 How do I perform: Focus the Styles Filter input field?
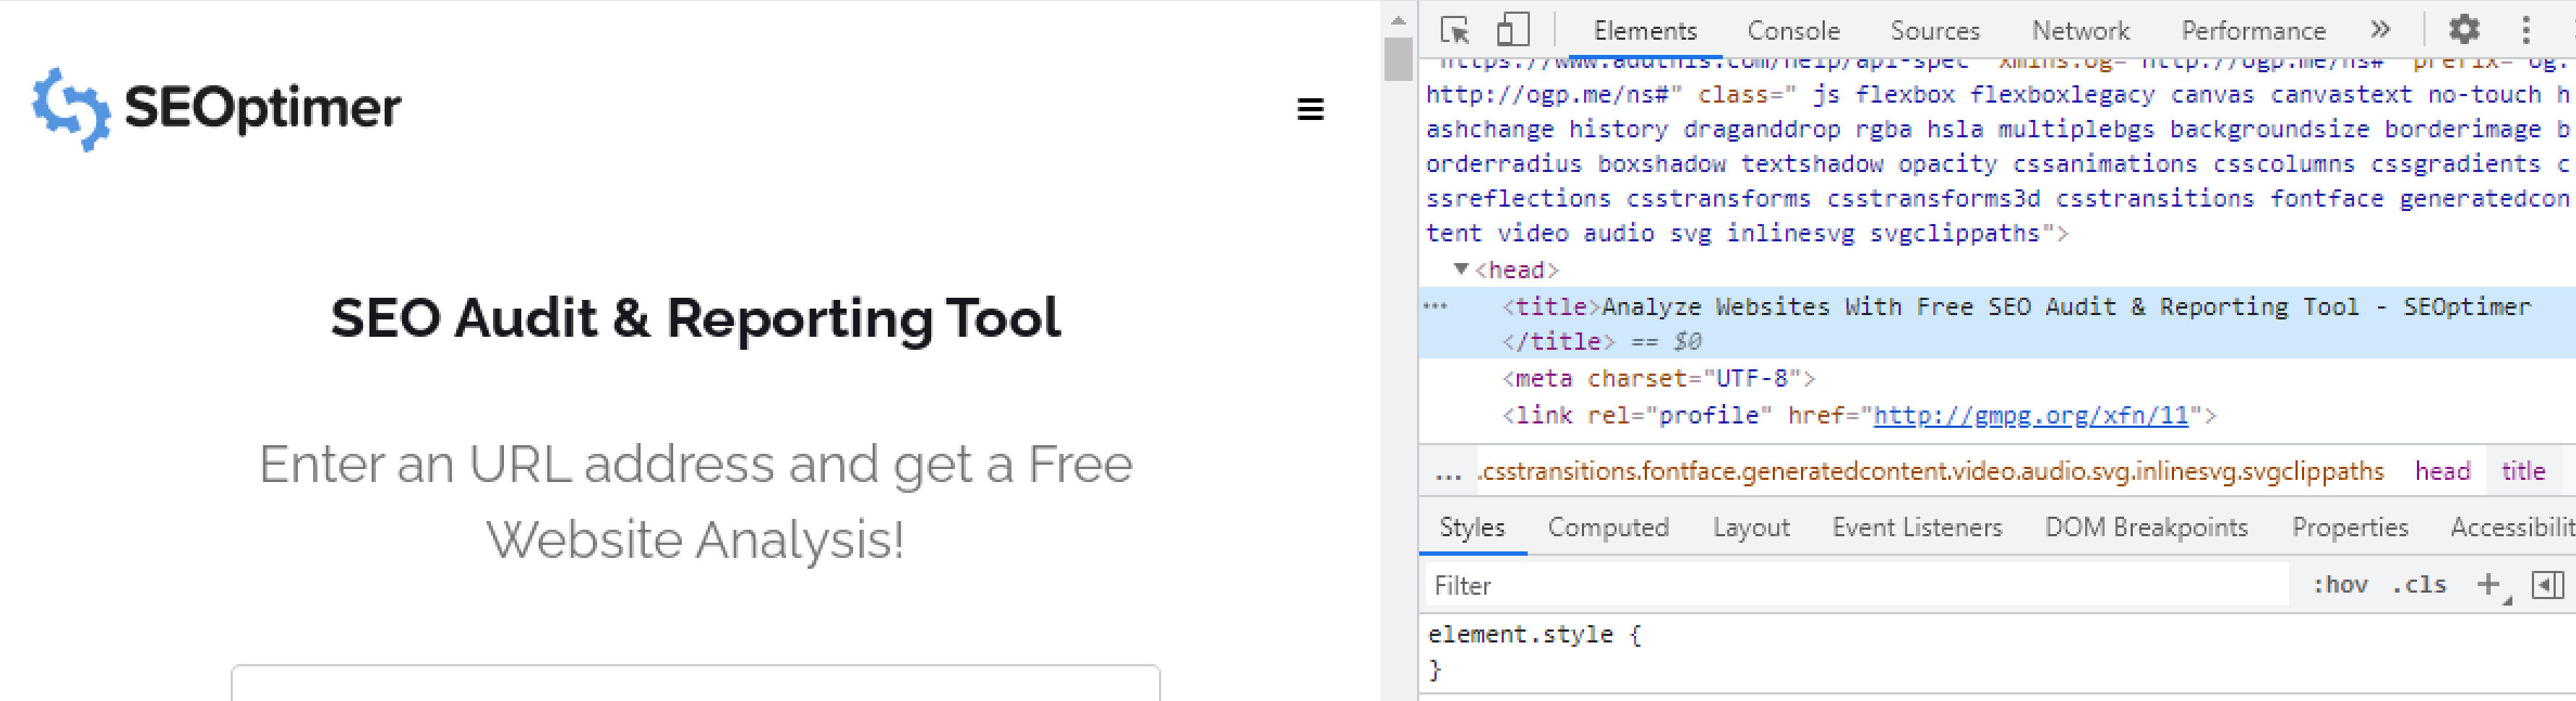1857,585
